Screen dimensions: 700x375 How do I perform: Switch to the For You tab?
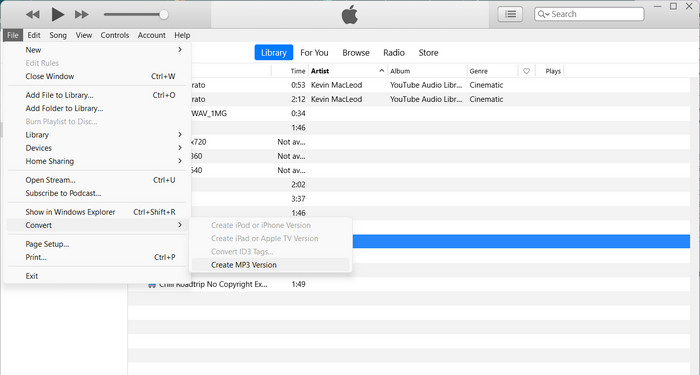[314, 53]
